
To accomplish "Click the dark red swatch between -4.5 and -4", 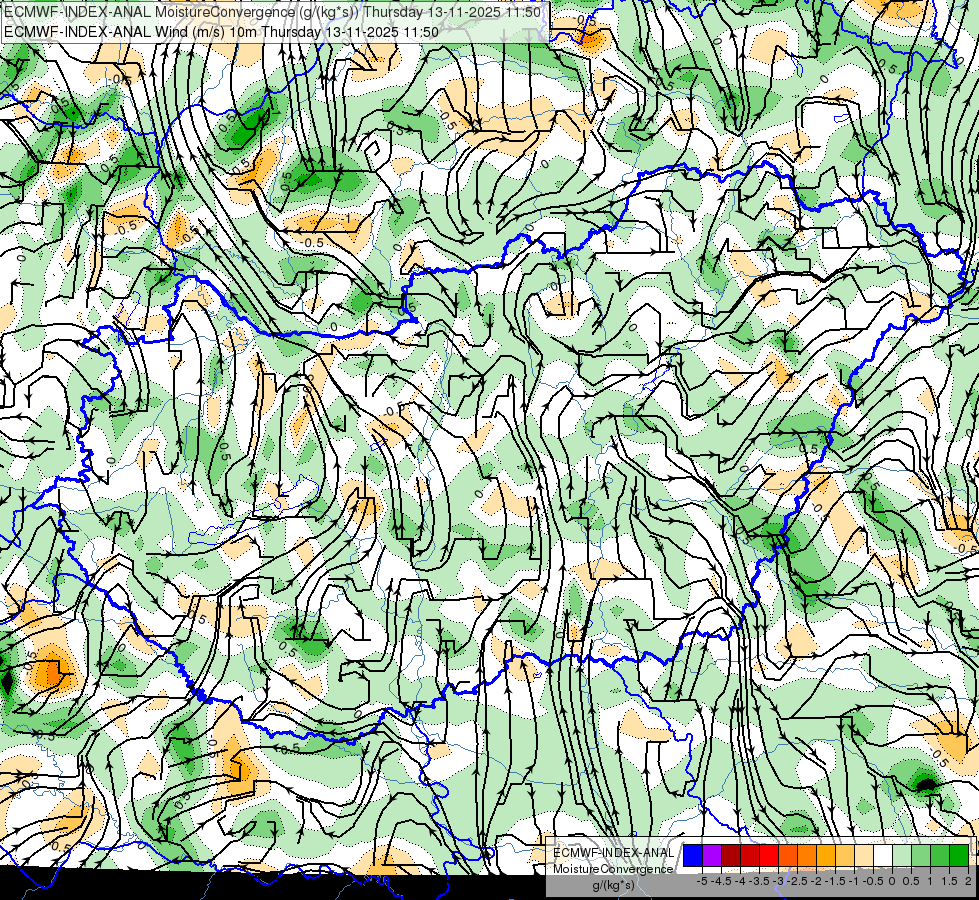I will 731,855.
